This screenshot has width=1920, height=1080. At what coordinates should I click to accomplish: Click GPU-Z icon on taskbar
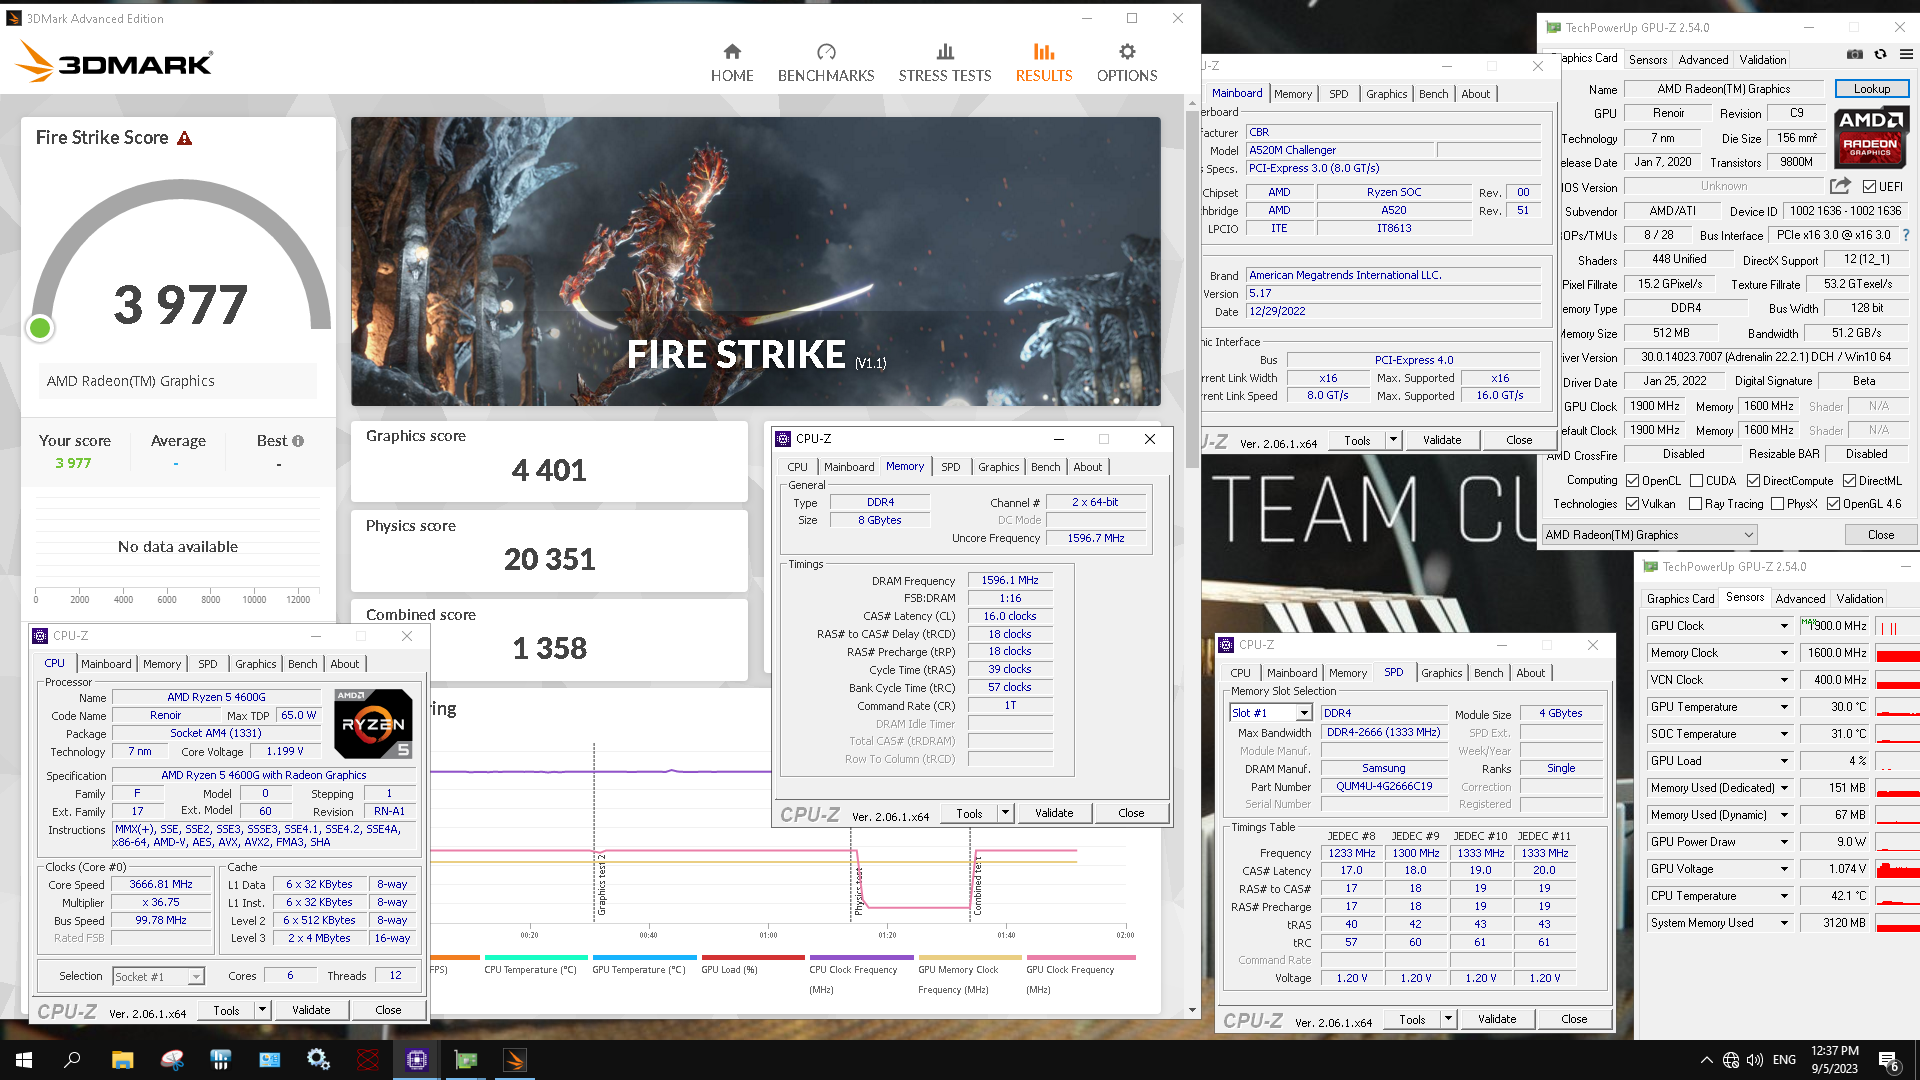click(x=466, y=1060)
